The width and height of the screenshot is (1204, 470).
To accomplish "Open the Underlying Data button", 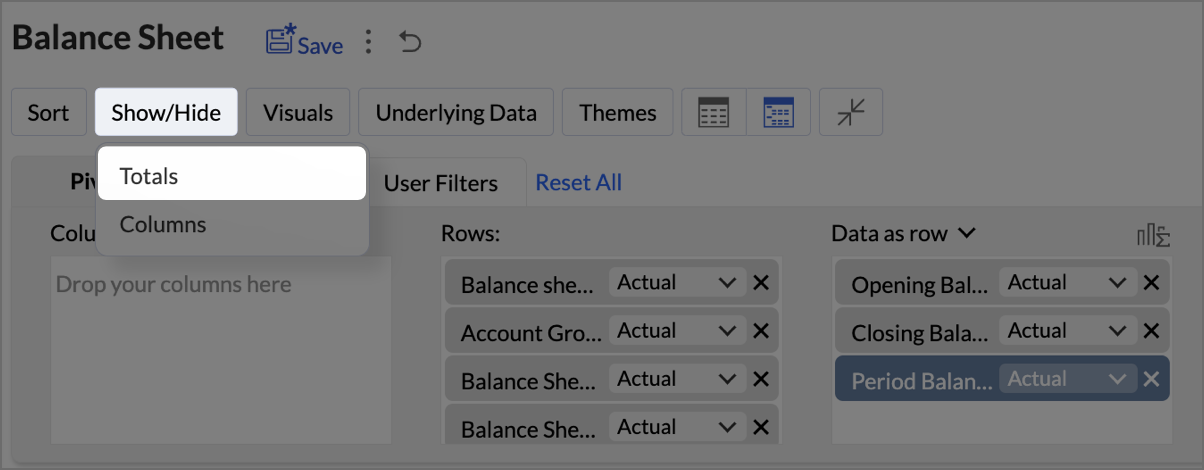I will (x=456, y=112).
